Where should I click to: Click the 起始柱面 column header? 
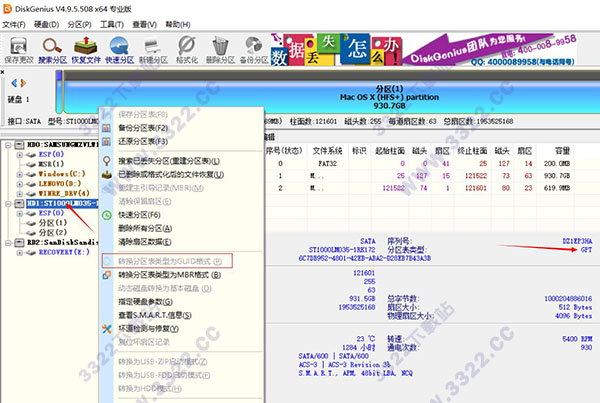tap(390, 151)
